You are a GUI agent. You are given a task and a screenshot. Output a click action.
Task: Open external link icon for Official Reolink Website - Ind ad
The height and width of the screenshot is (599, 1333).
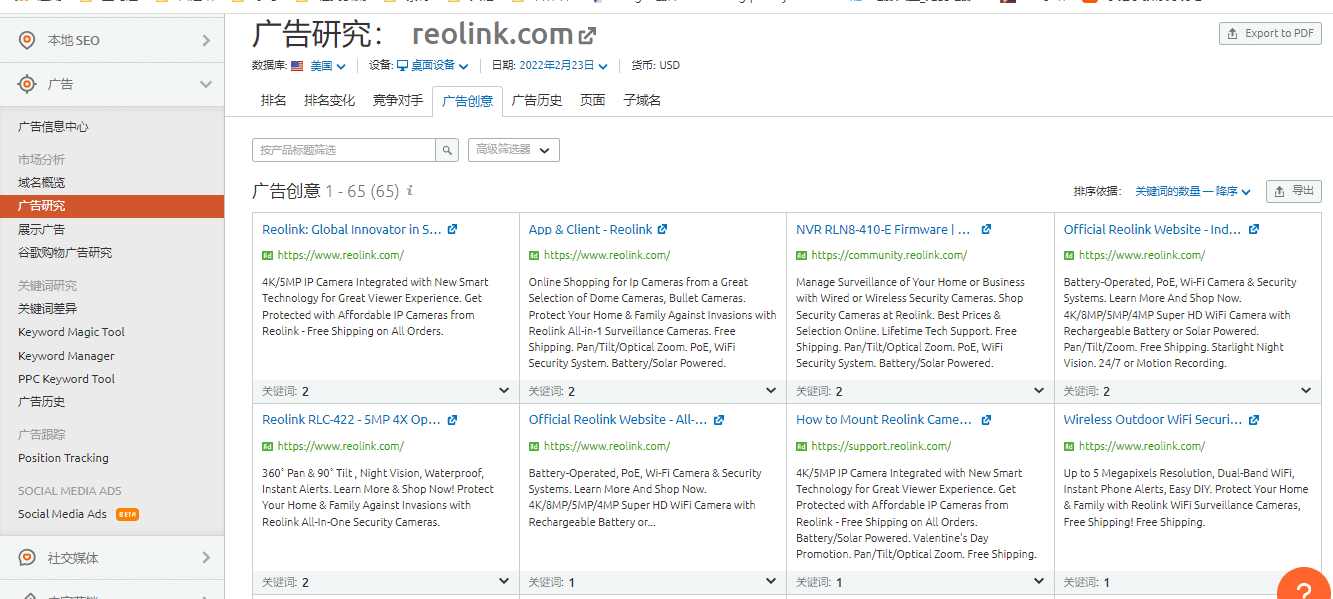[1254, 229]
